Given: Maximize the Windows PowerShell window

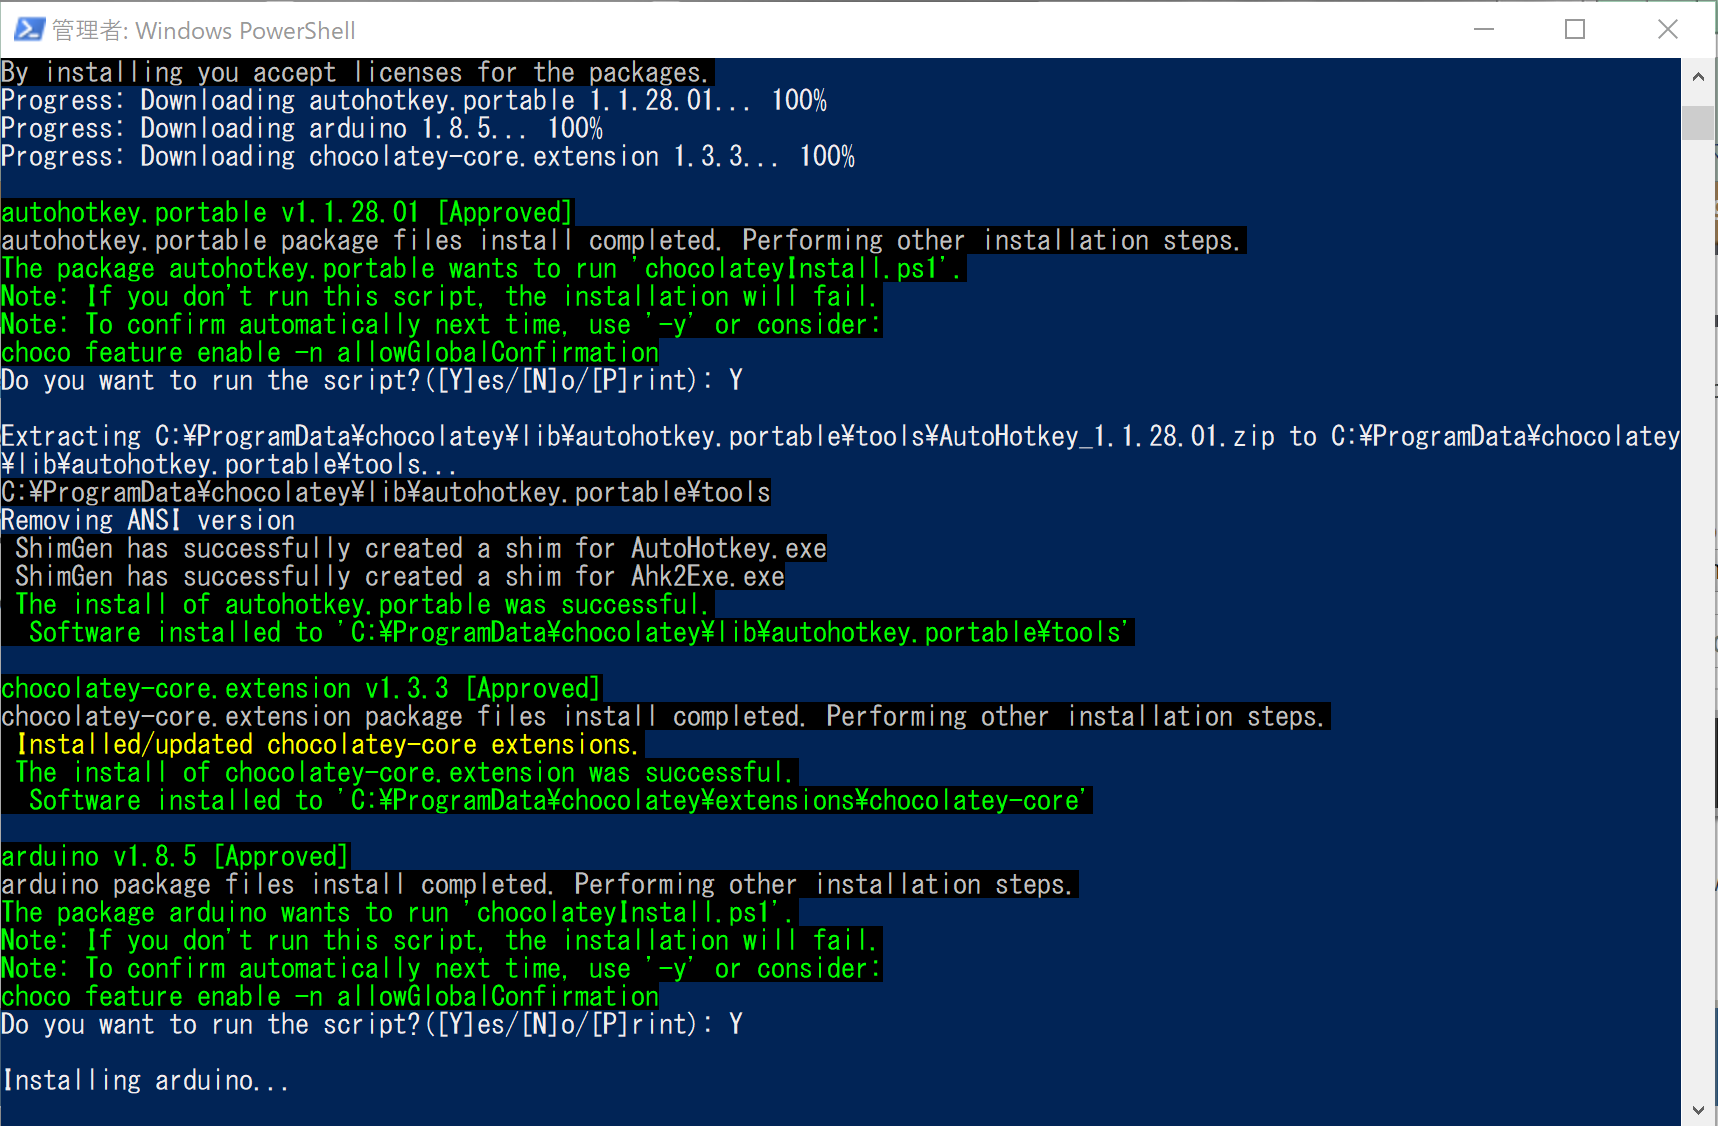Looking at the screenshot, I should coord(1575,29).
